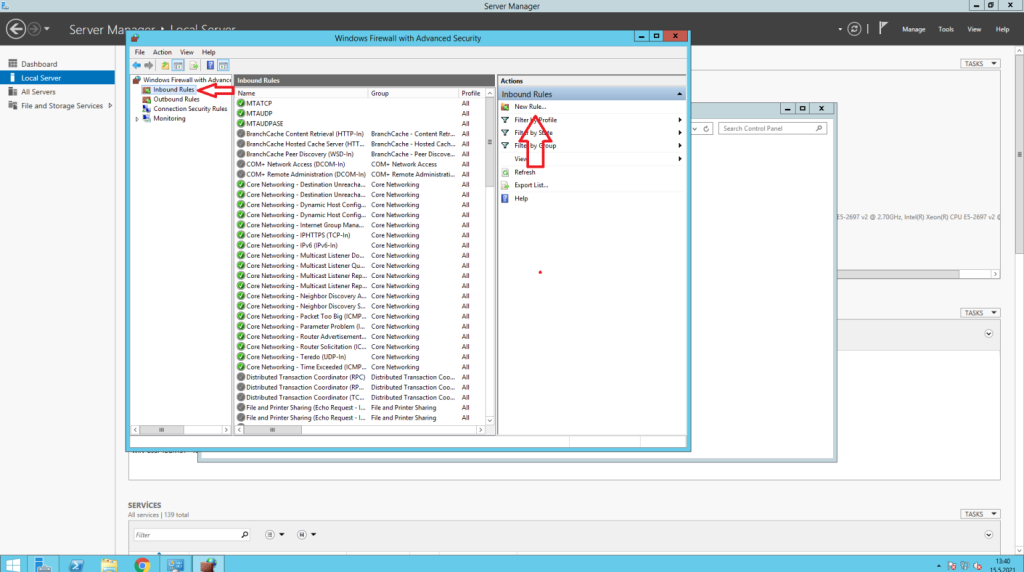Image resolution: width=1024 pixels, height=572 pixels.
Task: Select Local Server in the sidebar
Action: (x=57, y=78)
